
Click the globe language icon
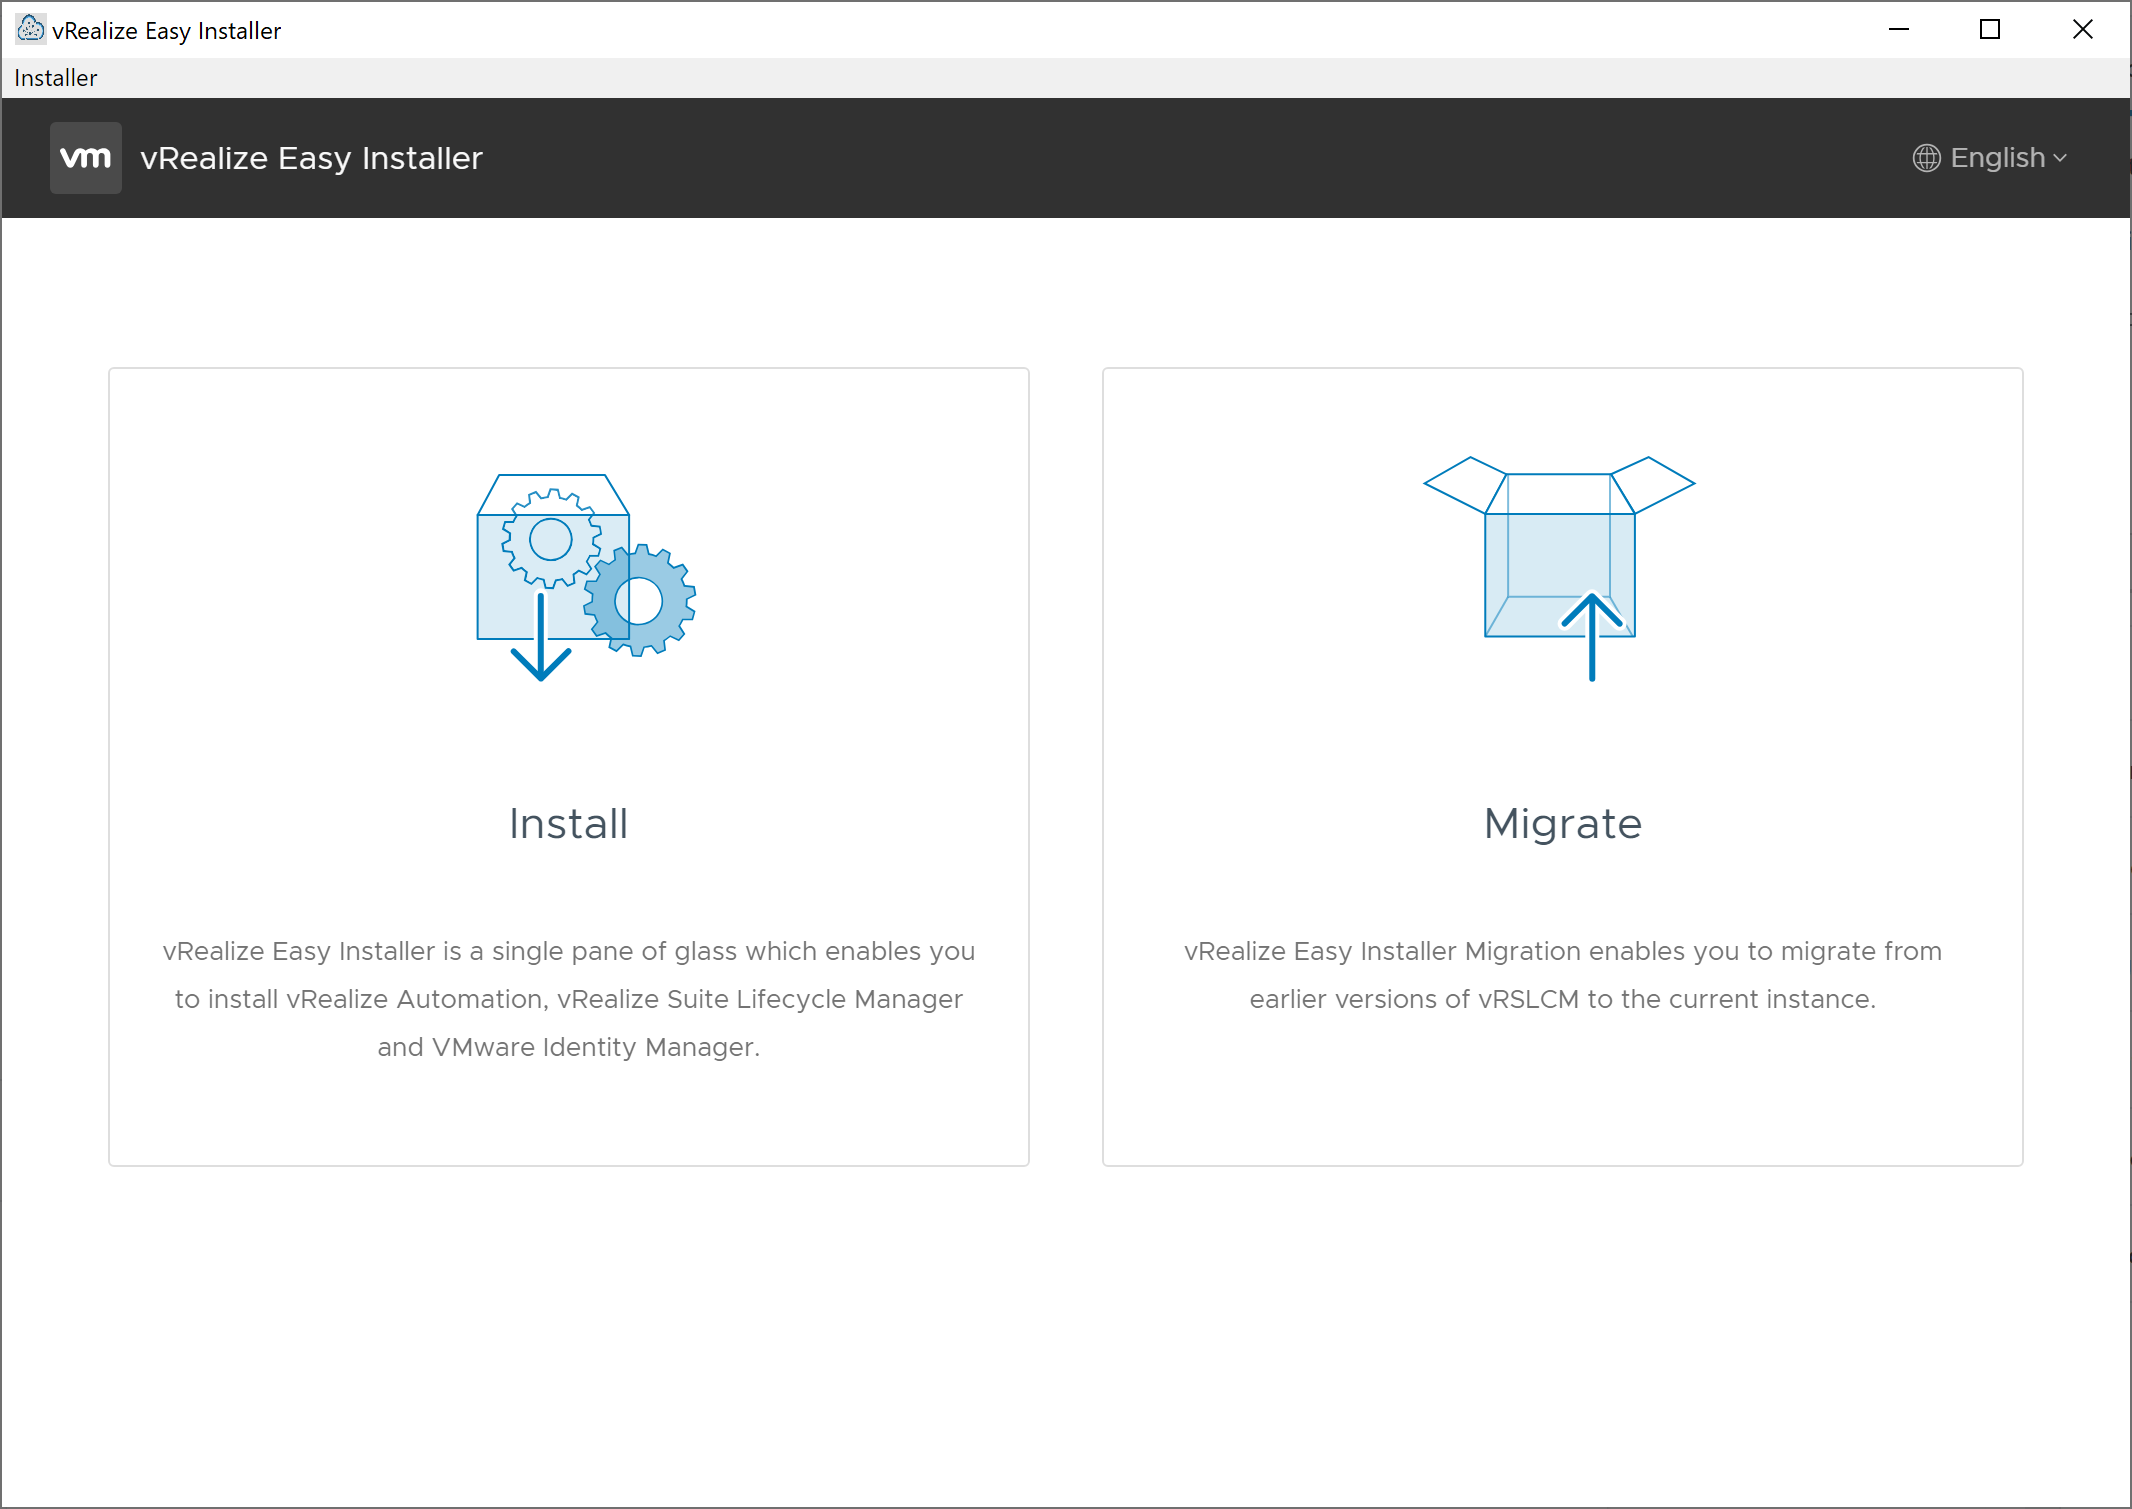tap(1926, 158)
